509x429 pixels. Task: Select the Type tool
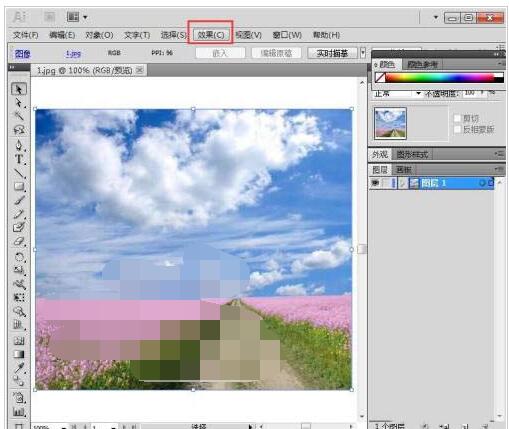19,159
